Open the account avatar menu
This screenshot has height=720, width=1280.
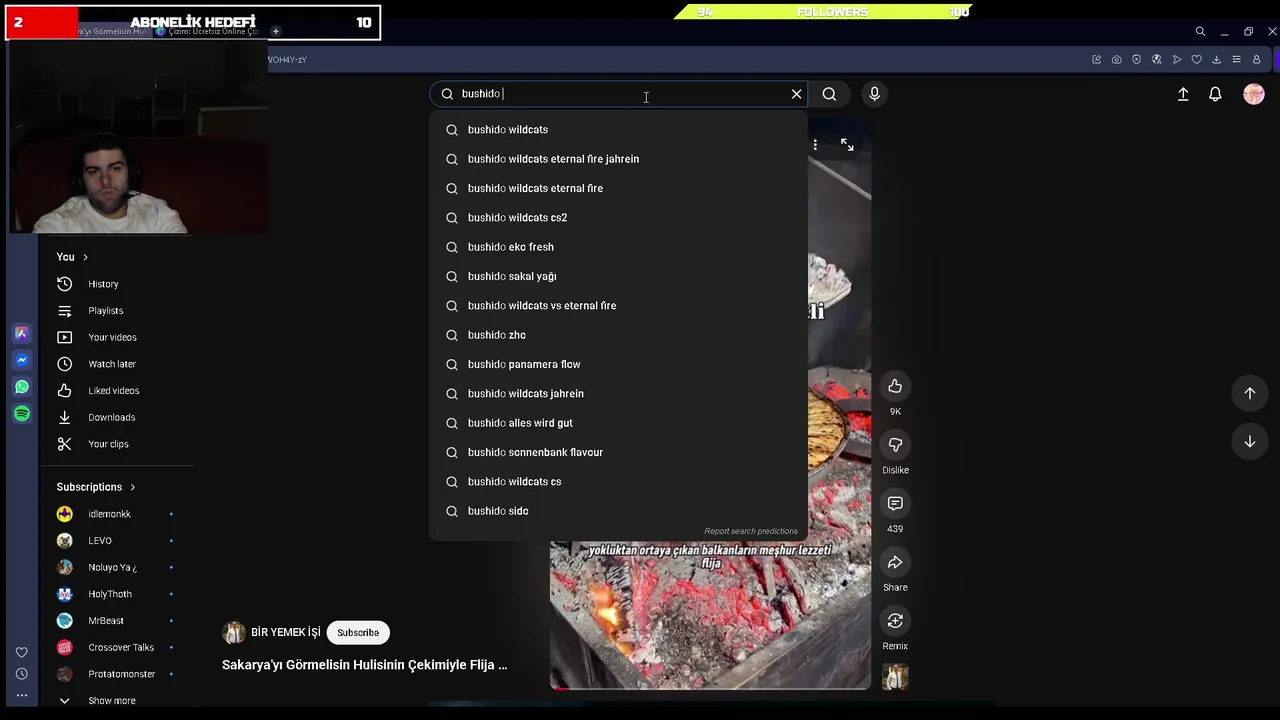(1254, 94)
